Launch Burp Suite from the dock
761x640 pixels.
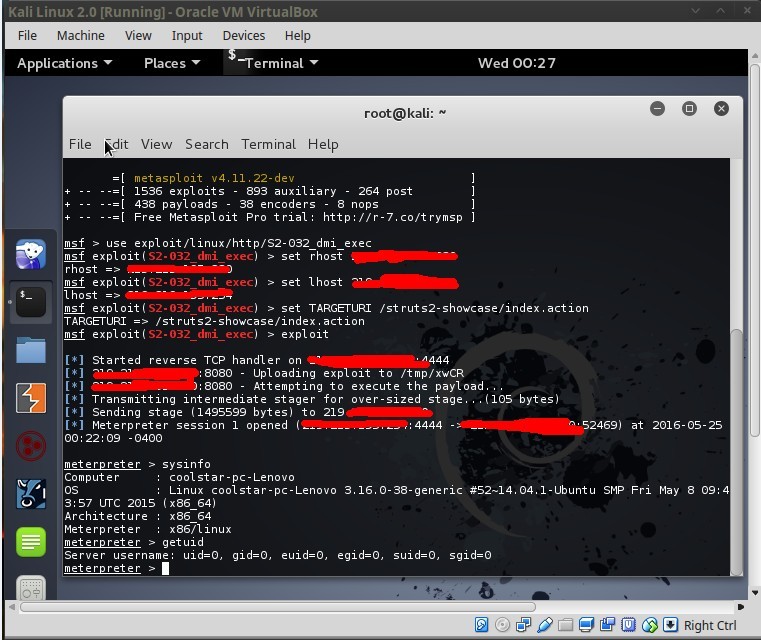[x=31, y=398]
